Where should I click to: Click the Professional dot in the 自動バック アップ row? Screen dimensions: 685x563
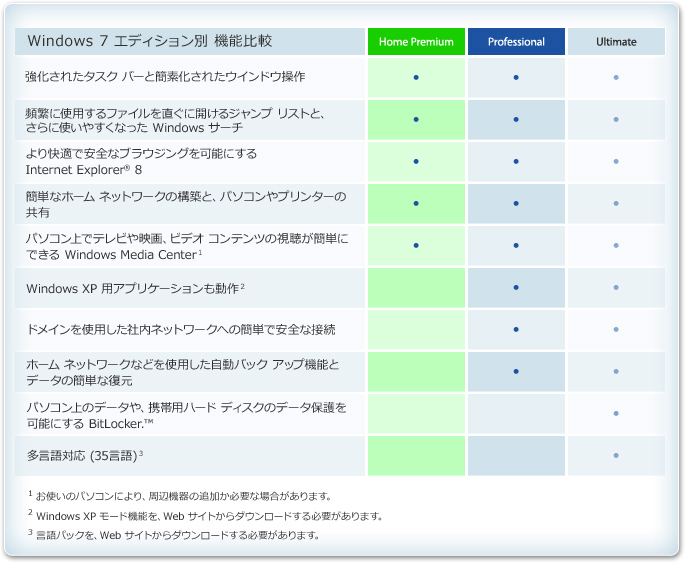[516, 371]
